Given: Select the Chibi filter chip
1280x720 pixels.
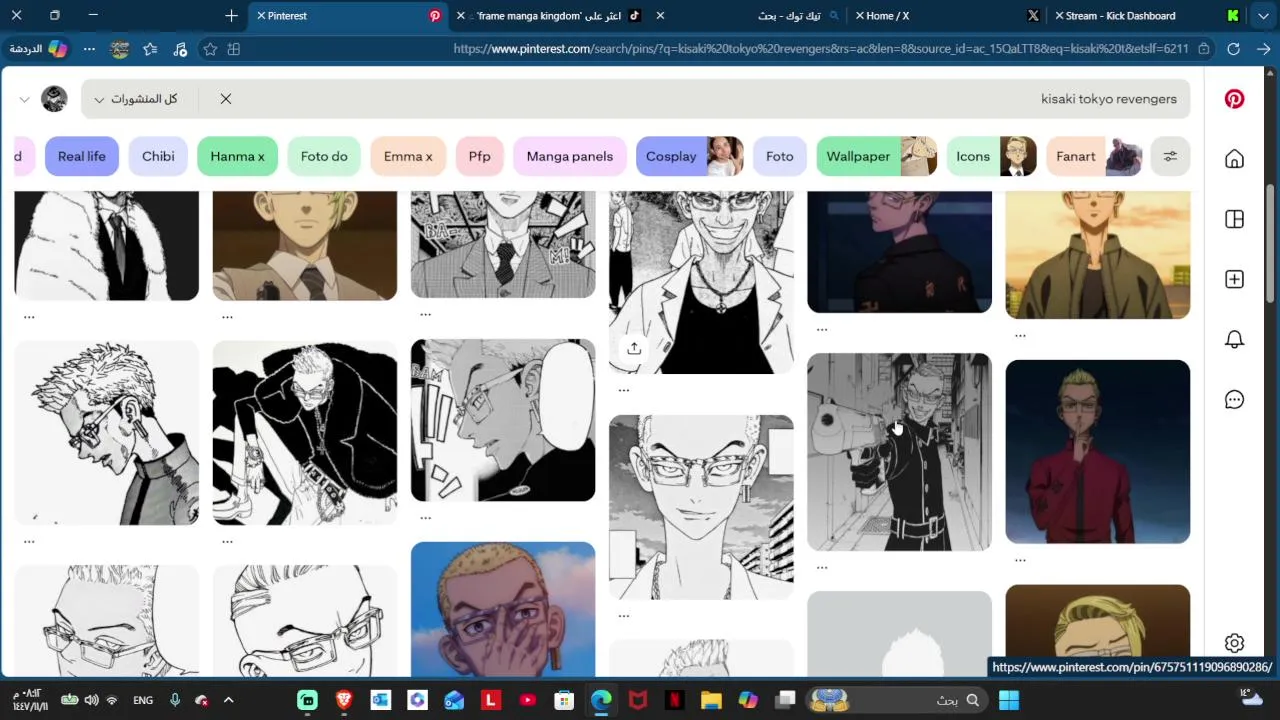Looking at the screenshot, I should coord(158,156).
